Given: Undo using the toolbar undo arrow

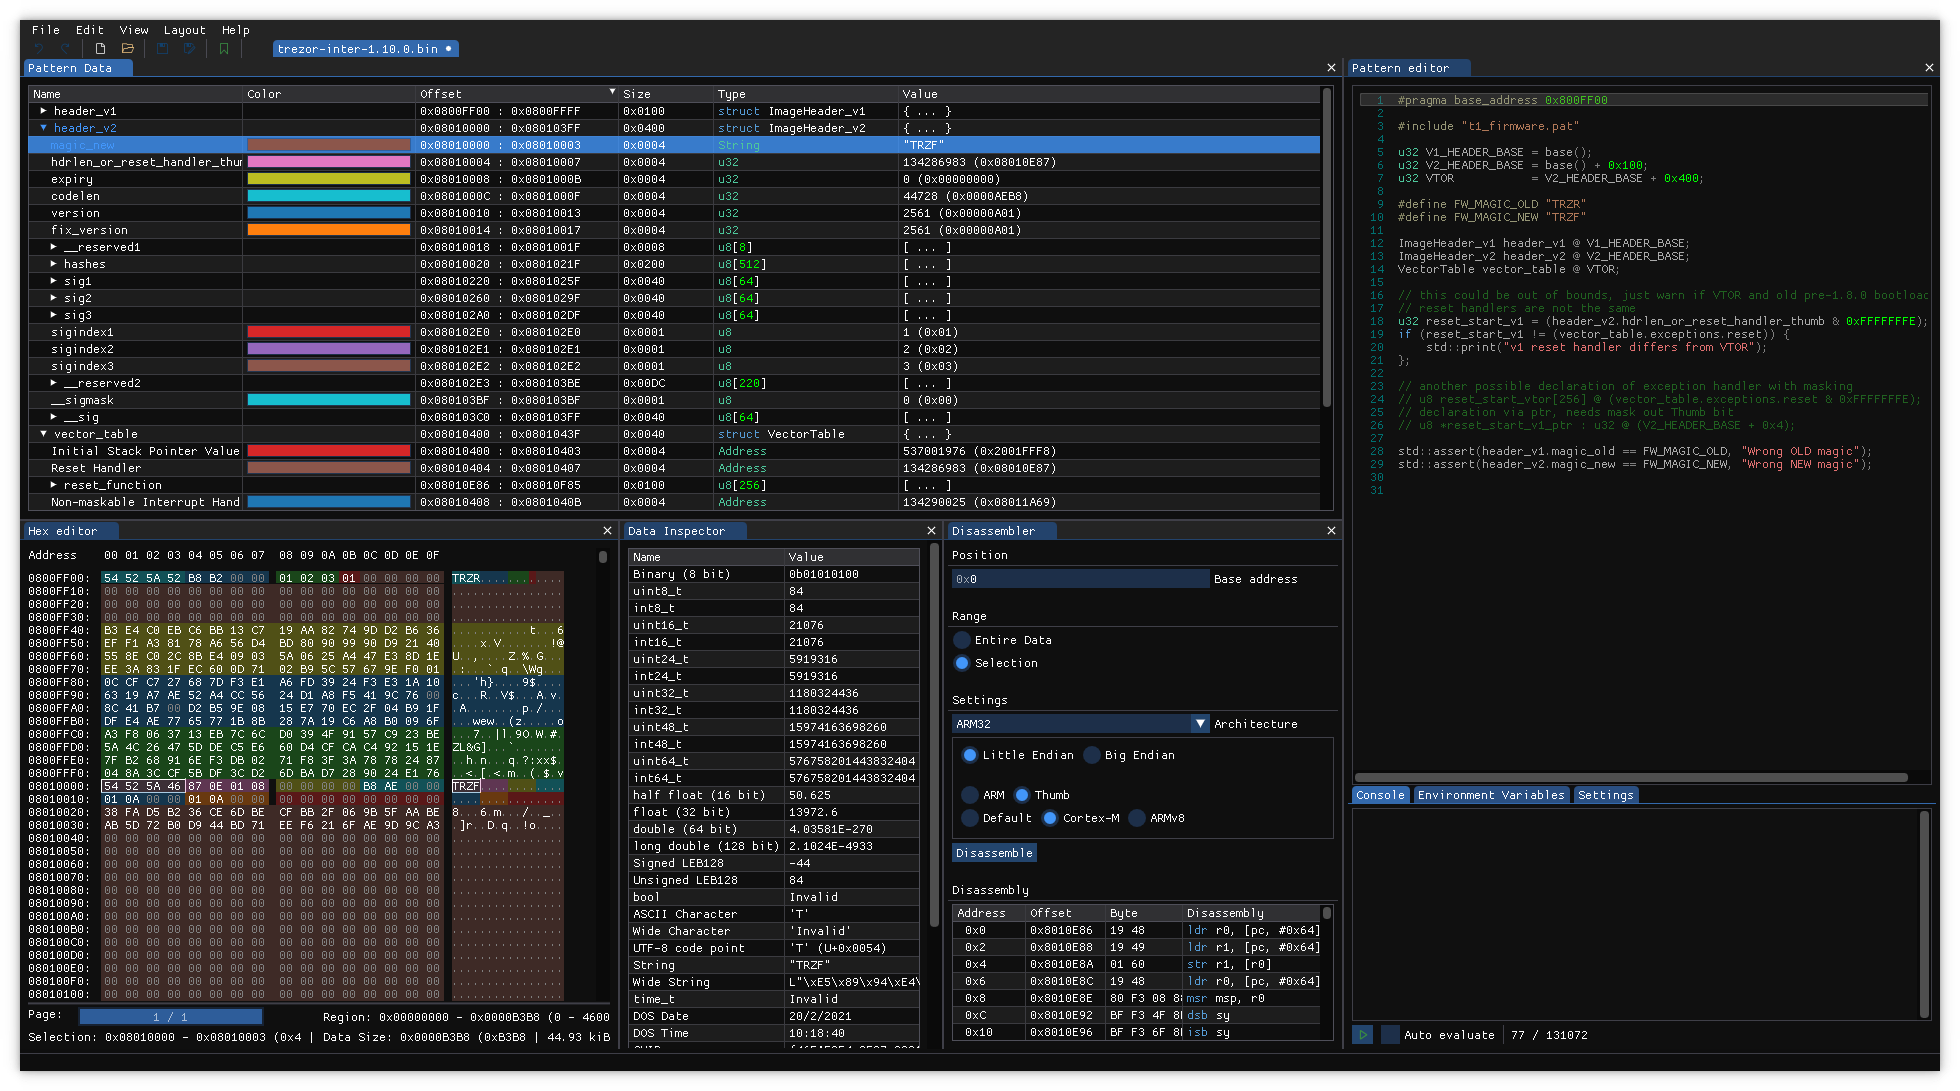Looking at the screenshot, I should coord(39,49).
